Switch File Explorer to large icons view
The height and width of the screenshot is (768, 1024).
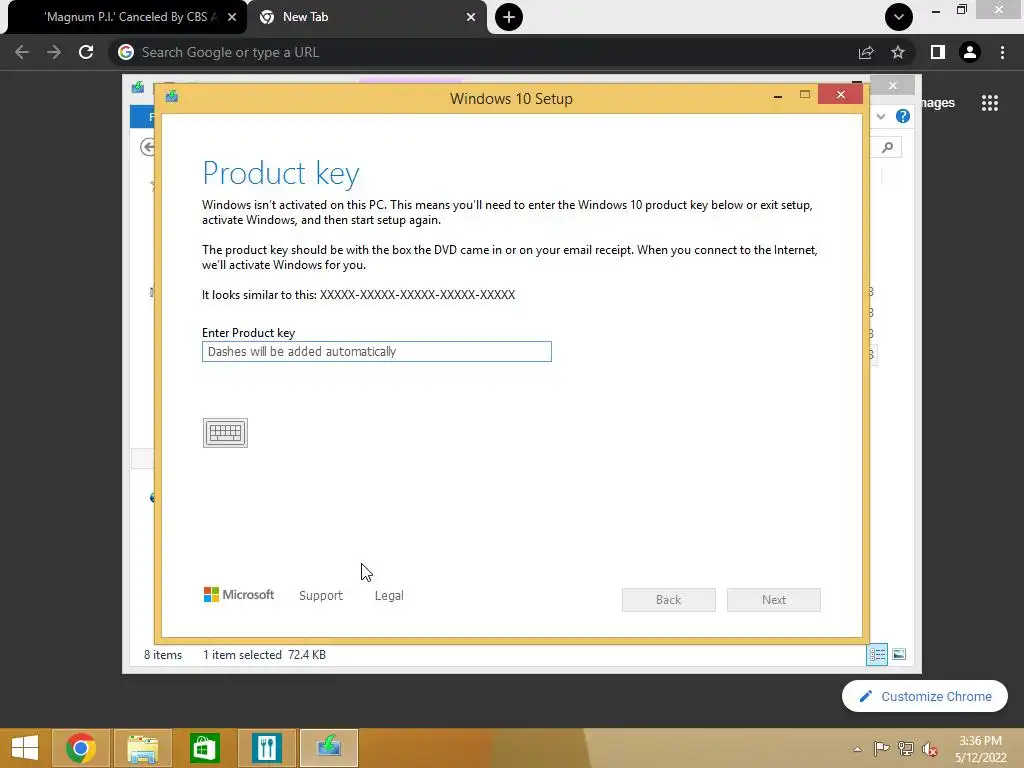pyautogui.click(x=899, y=654)
